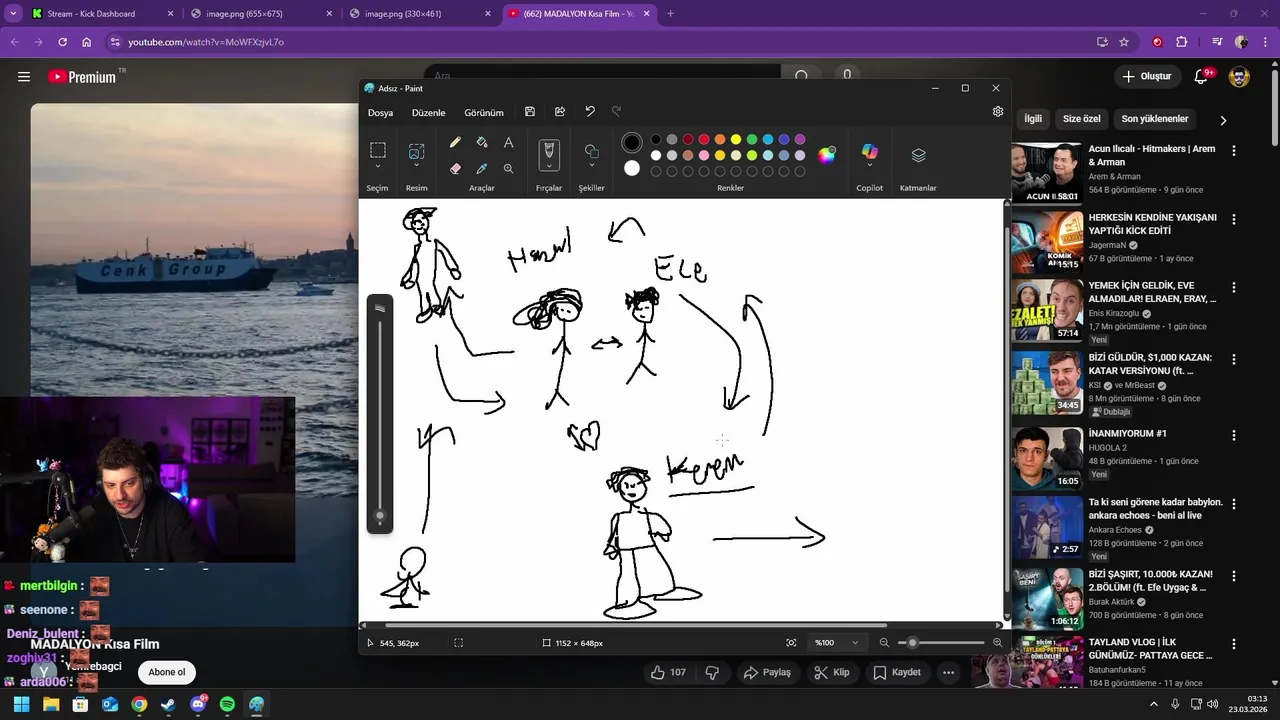This screenshot has height=720, width=1280.
Task: Click the Redo arrow in Paint
Action: click(x=616, y=112)
